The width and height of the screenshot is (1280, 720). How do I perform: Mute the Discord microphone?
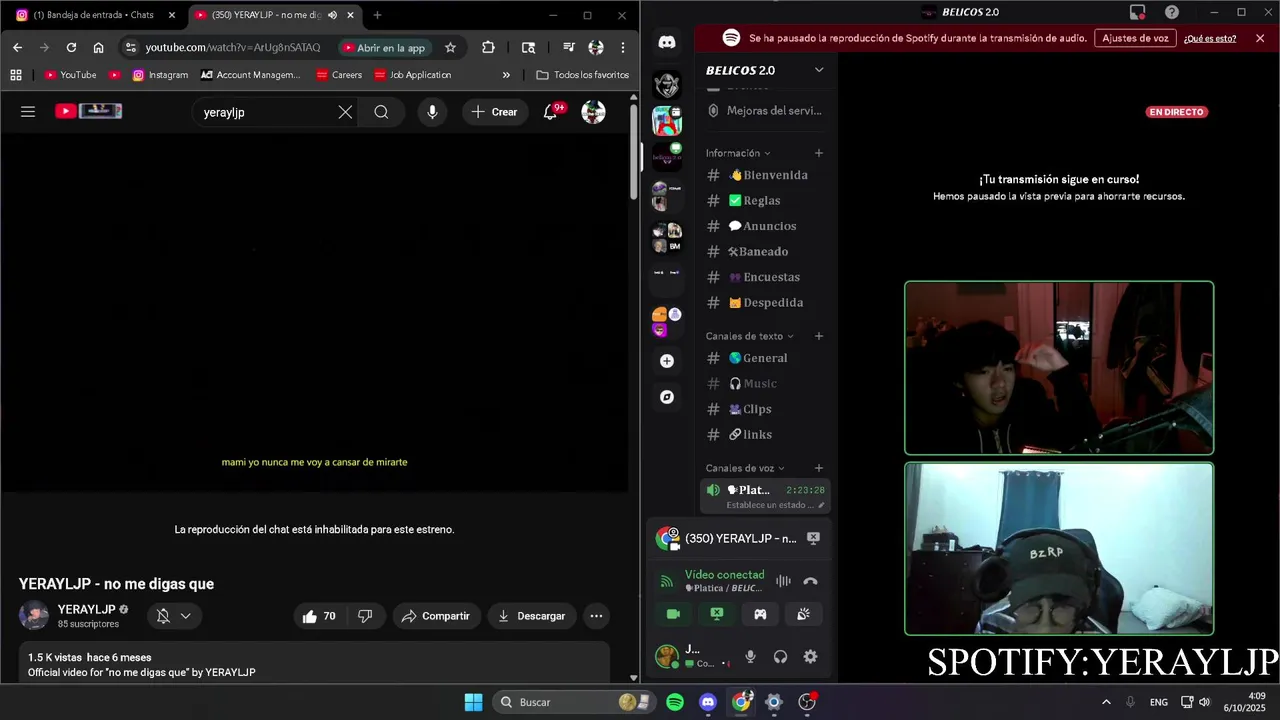pos(750,657)
